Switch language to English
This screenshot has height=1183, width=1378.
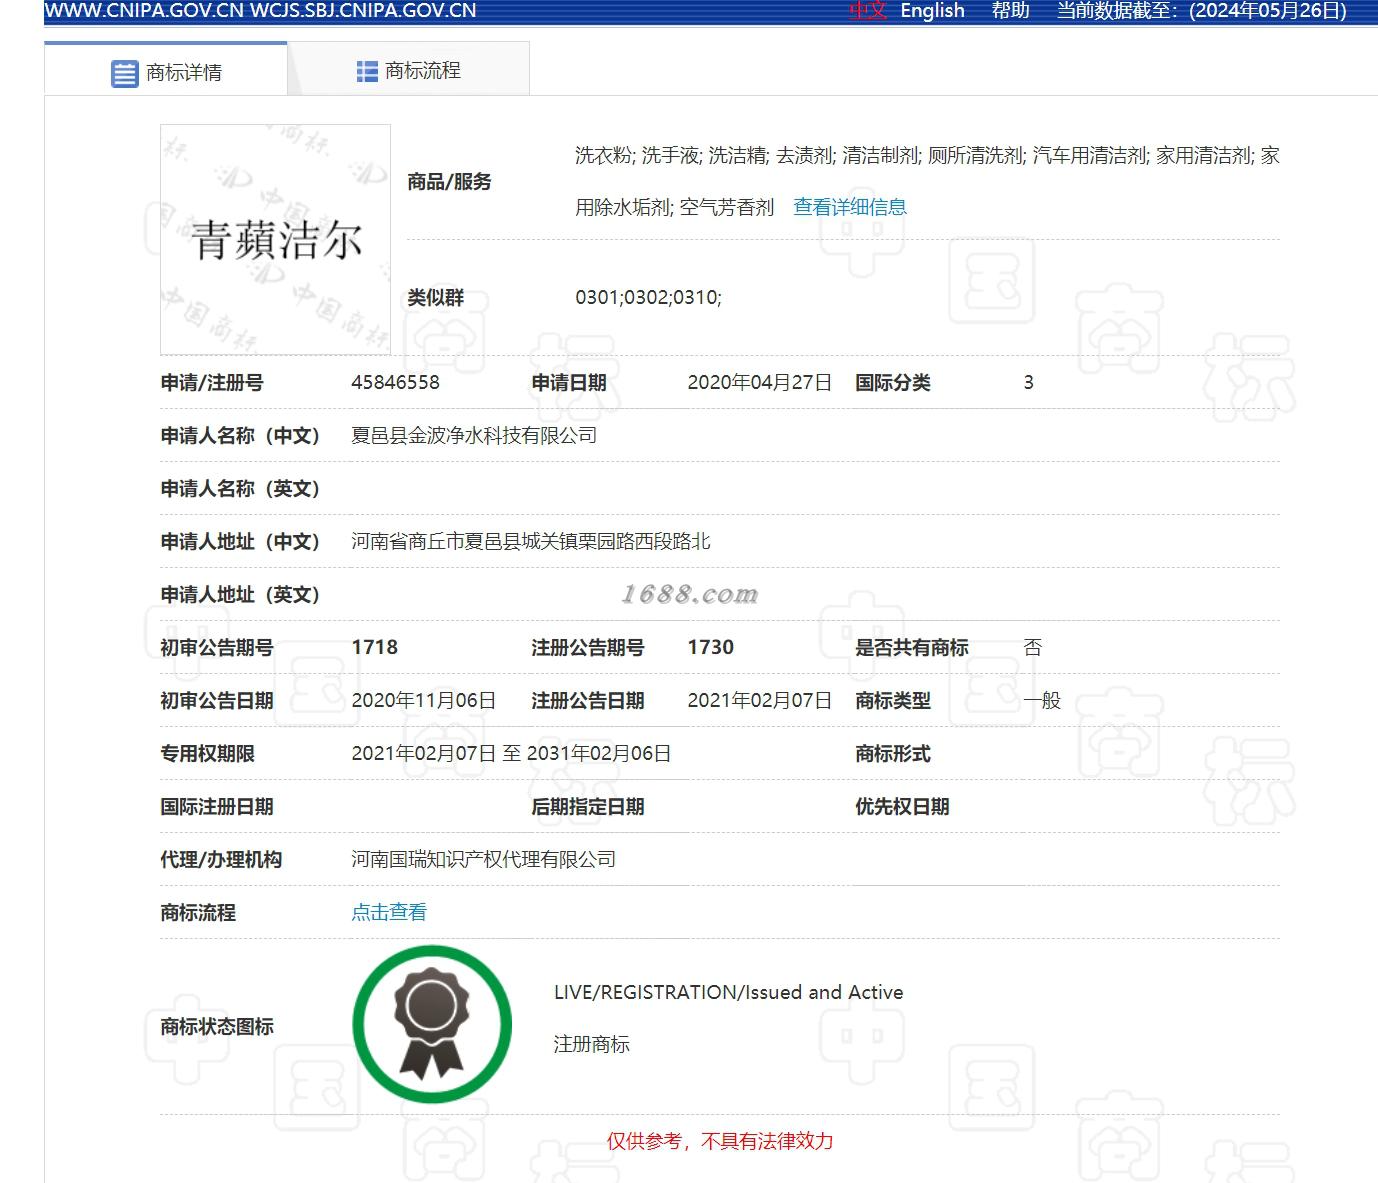point(932,11)
